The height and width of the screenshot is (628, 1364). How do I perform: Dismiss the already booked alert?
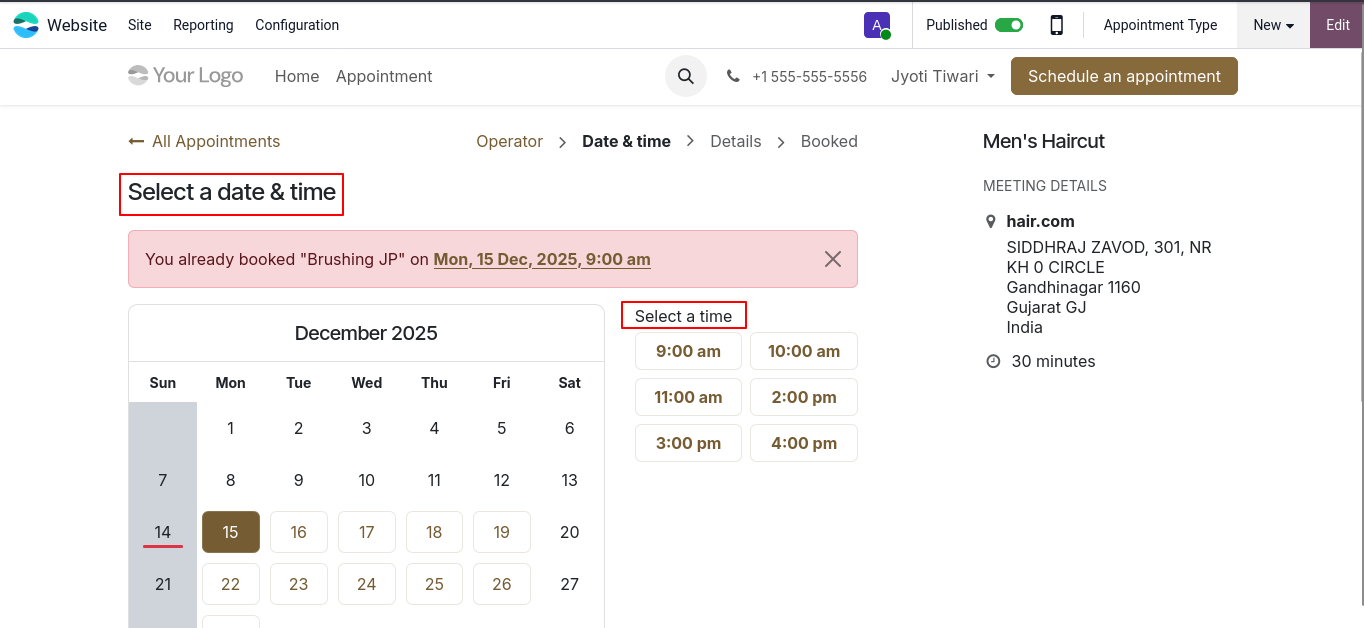(x=832, y=259)
